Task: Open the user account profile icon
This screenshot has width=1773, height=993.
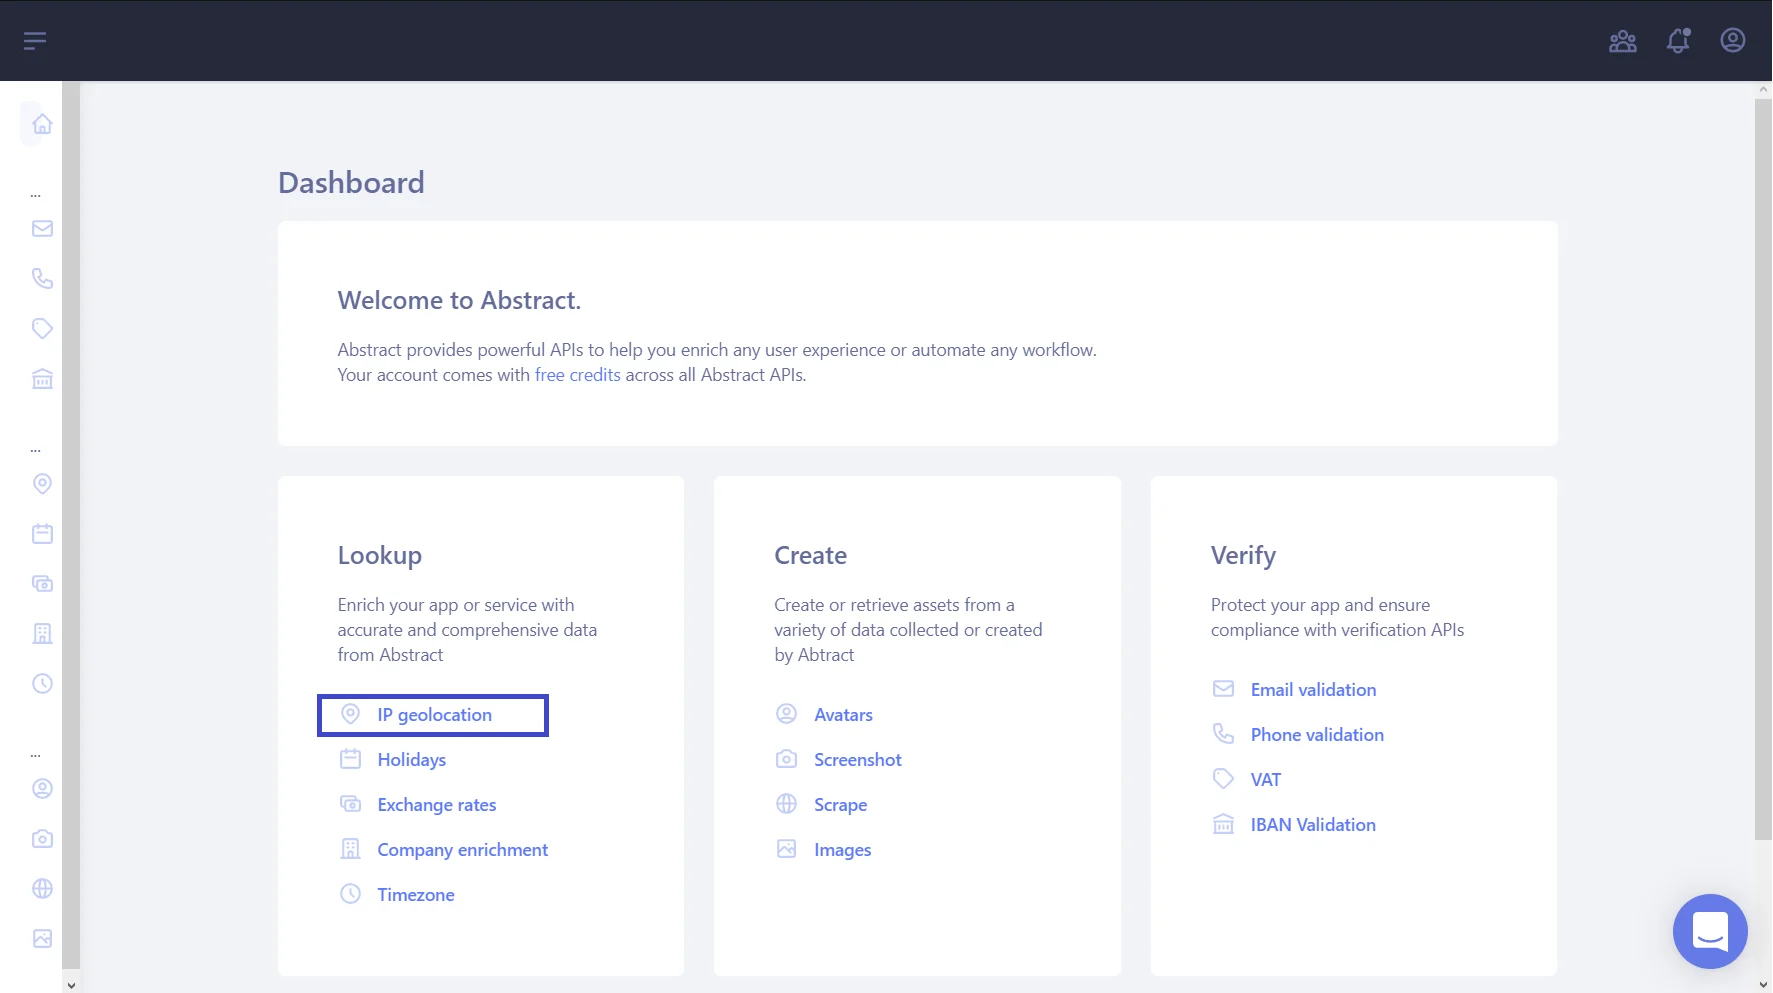Action: click(1733, 40)
